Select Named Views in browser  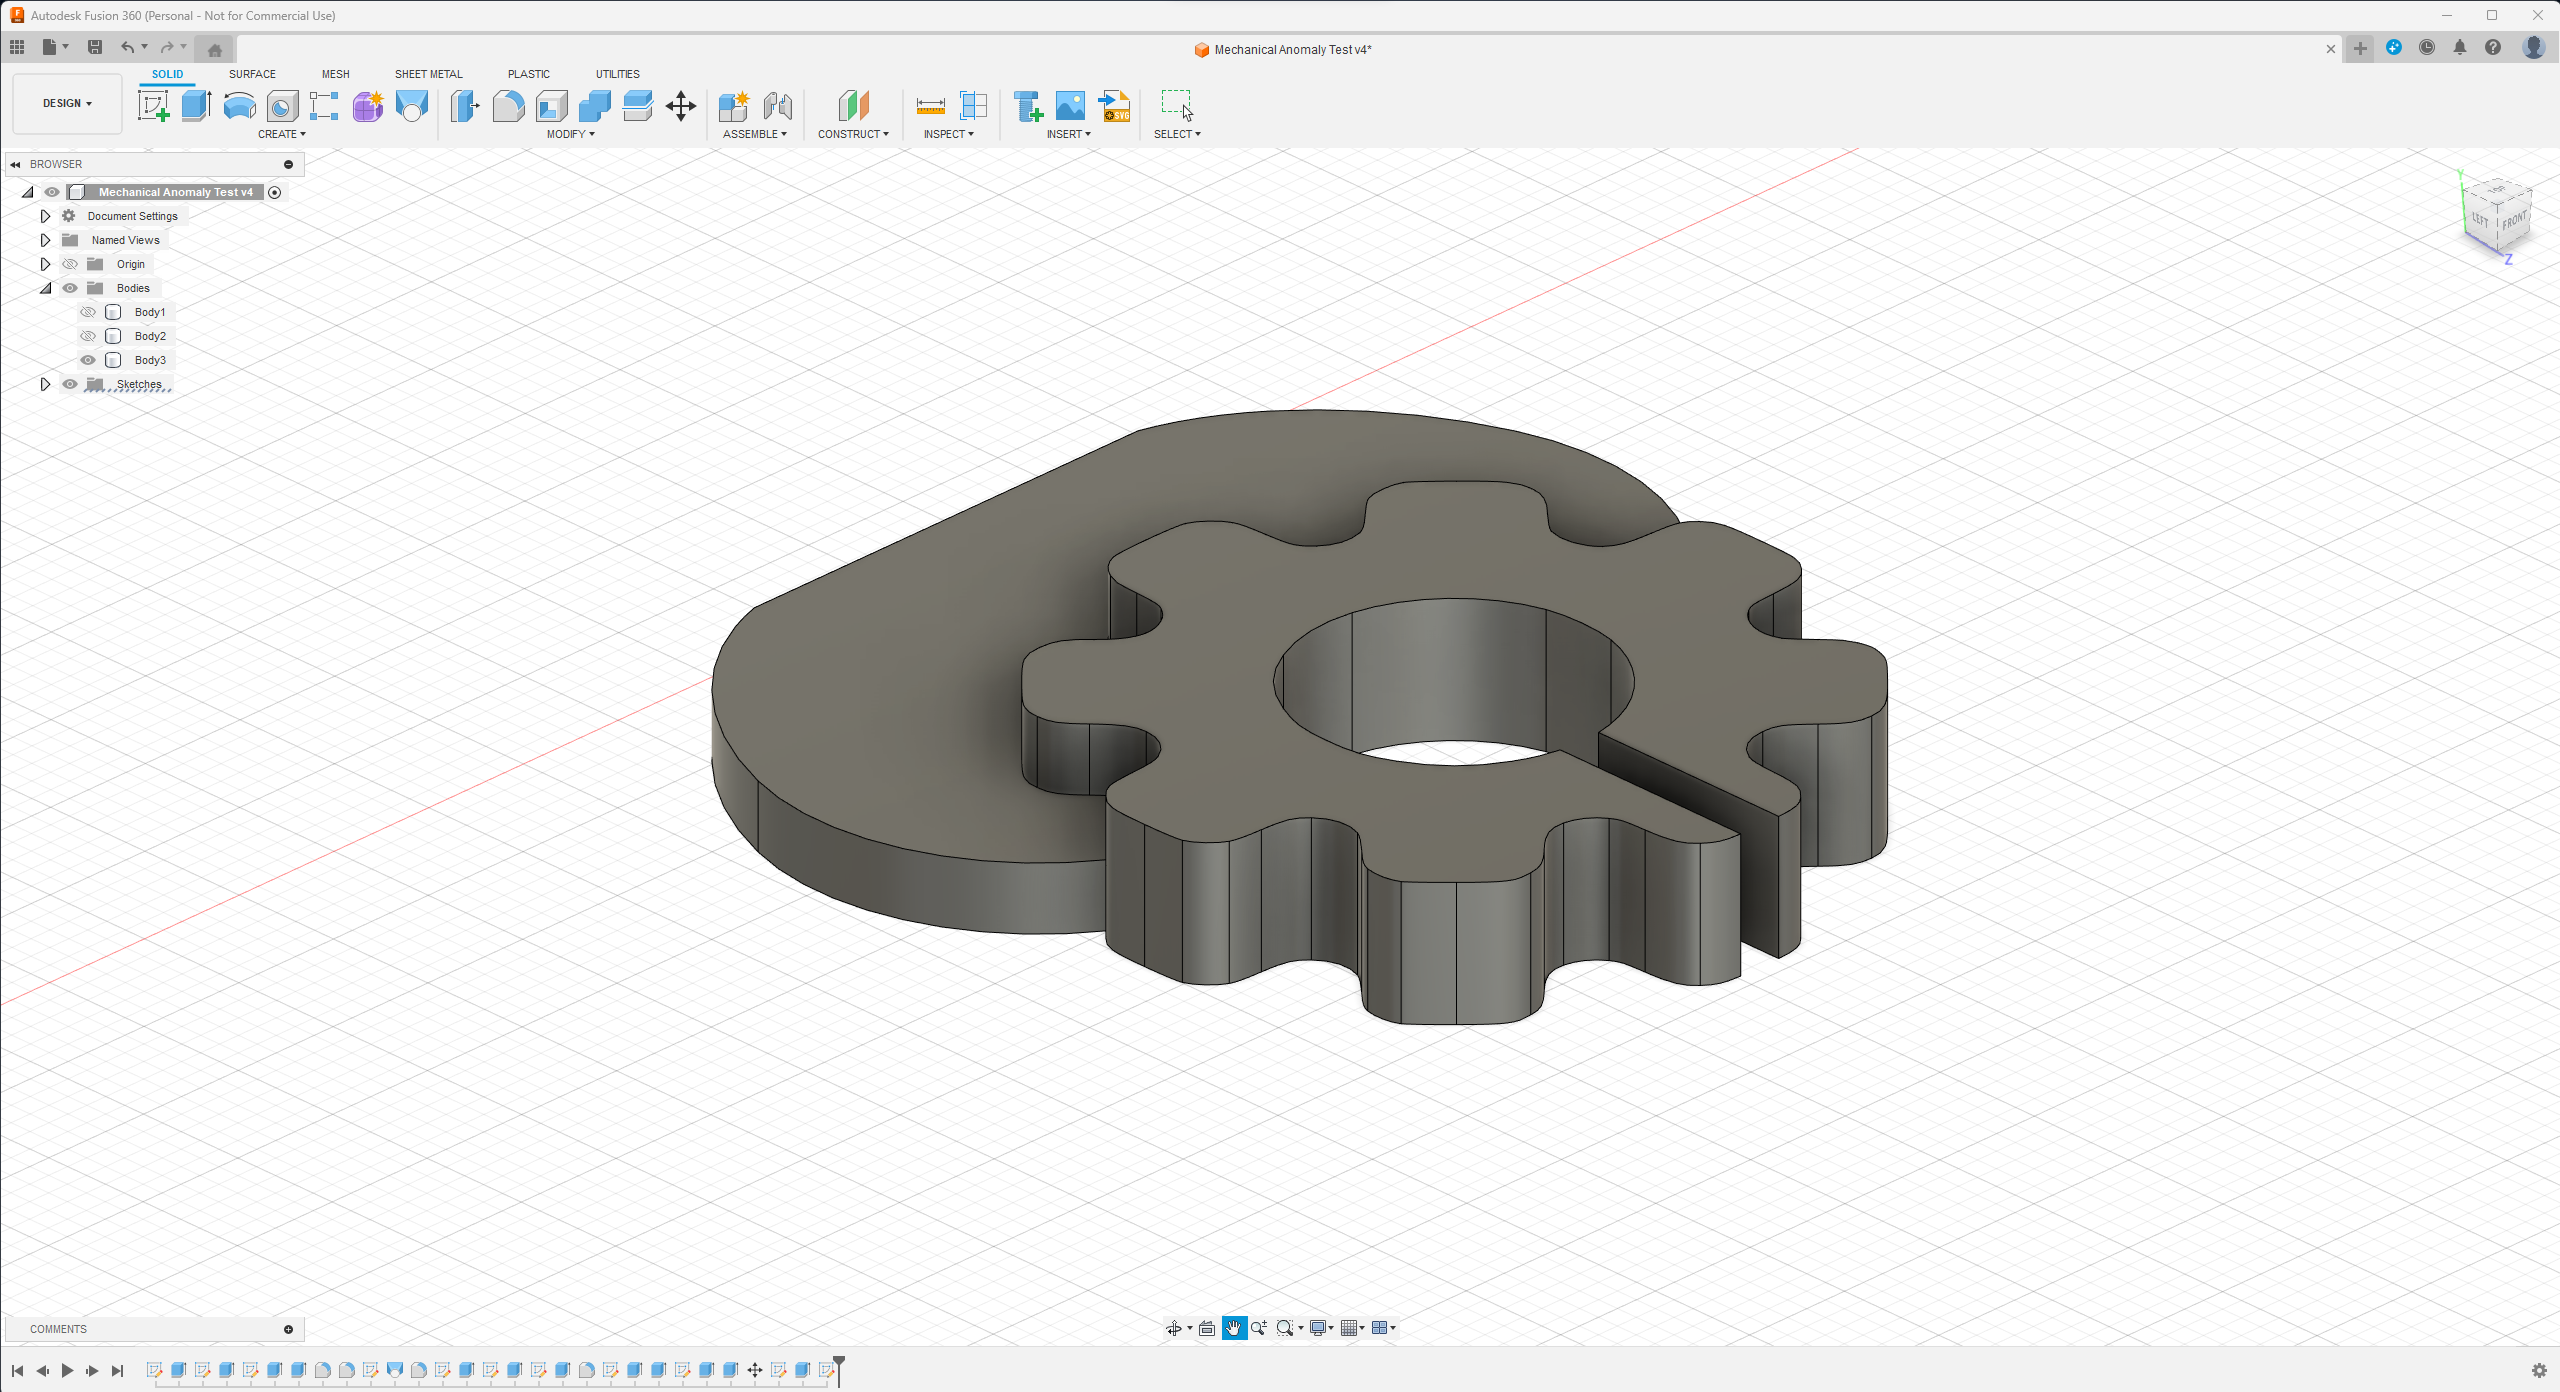pyautogui.click(x=125, y=240)
